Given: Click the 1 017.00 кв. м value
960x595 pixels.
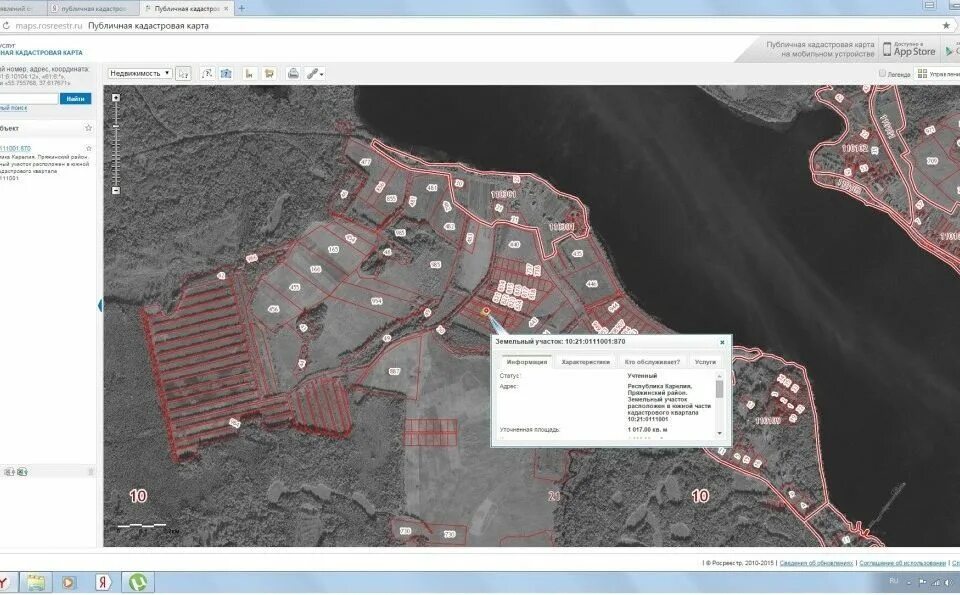Looking at the screenshot, I should 647,430.
